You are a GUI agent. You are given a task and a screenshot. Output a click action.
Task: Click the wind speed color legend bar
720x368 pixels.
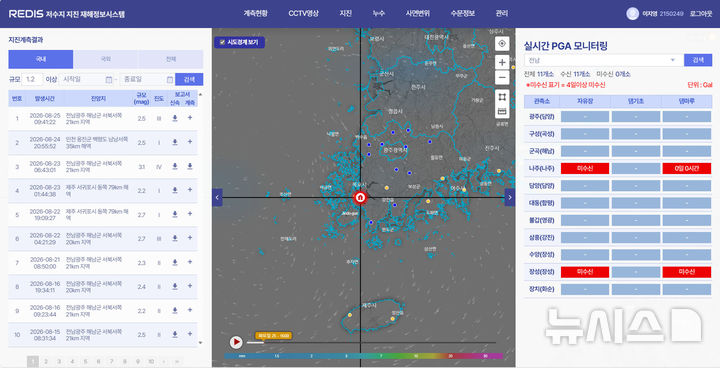click(363, 356)
